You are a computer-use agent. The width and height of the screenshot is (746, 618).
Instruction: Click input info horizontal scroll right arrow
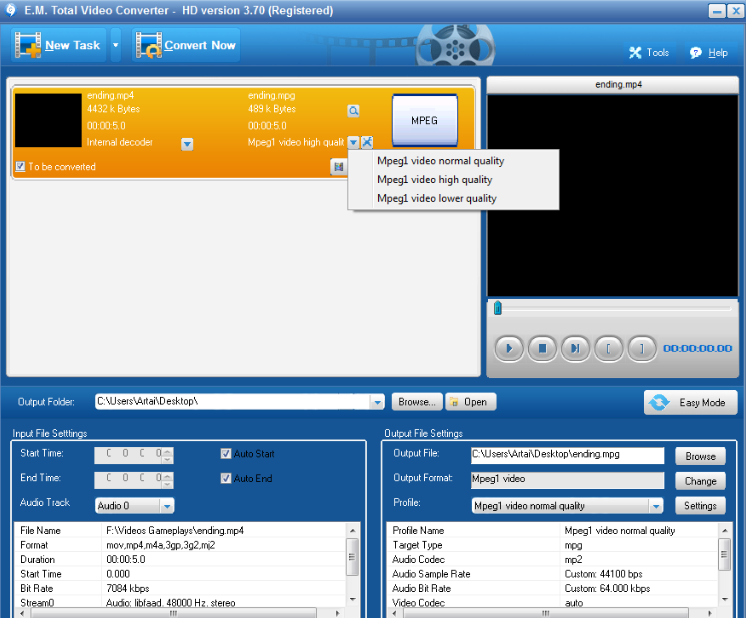coord(337,613)
